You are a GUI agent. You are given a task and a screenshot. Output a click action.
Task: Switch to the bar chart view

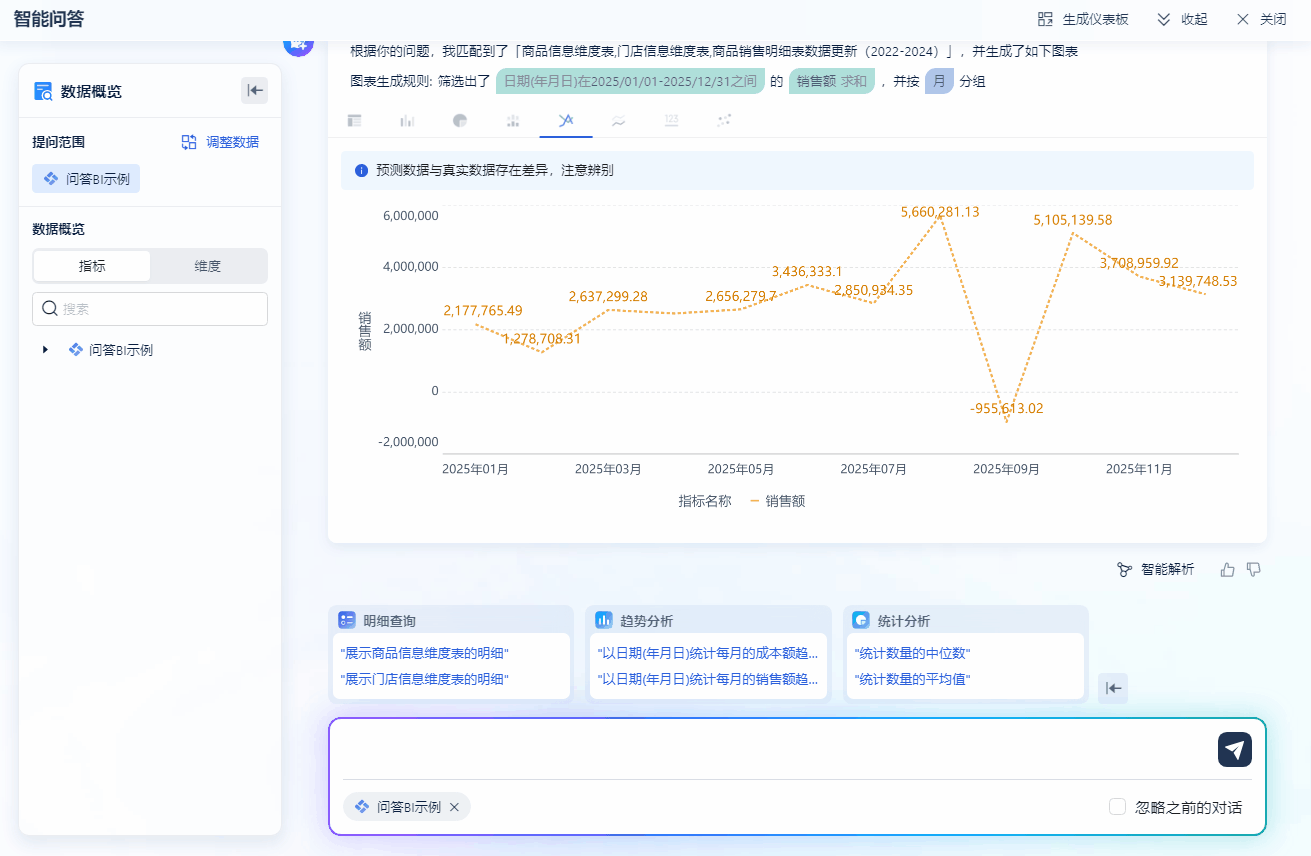point(407,121)
